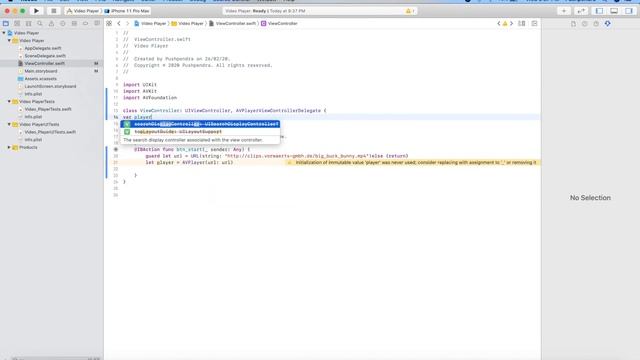Click the 'import AVFoundation' line
The image size is (640, 360).
click(150, 98)
